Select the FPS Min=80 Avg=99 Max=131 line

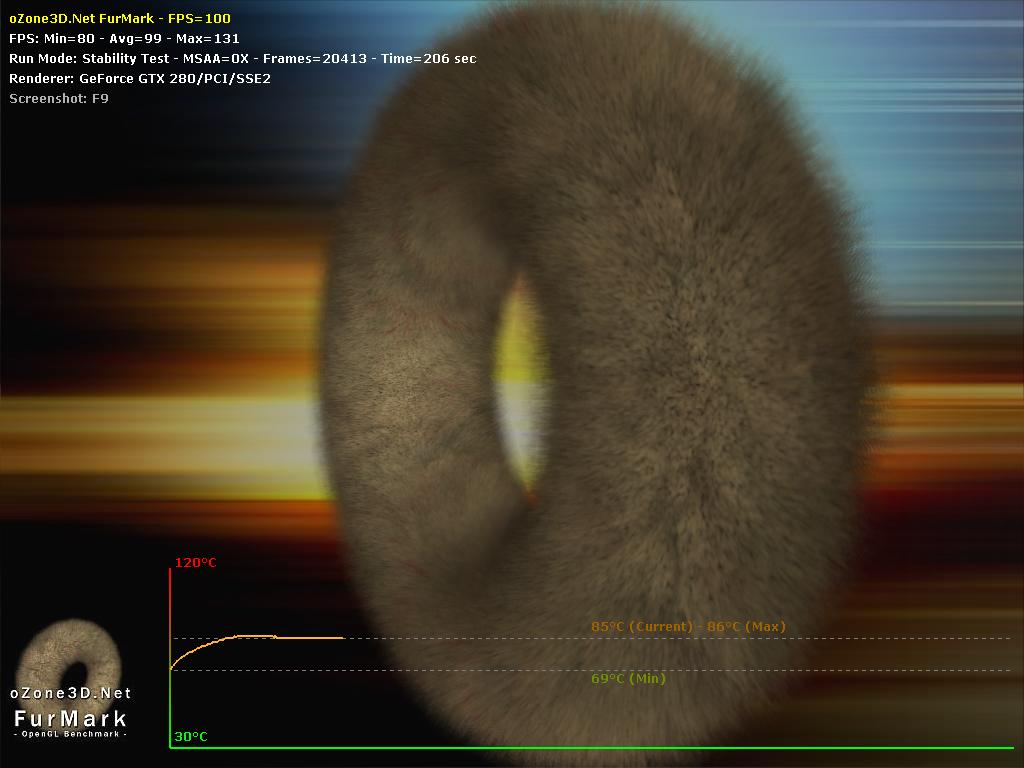pos(124,39)
